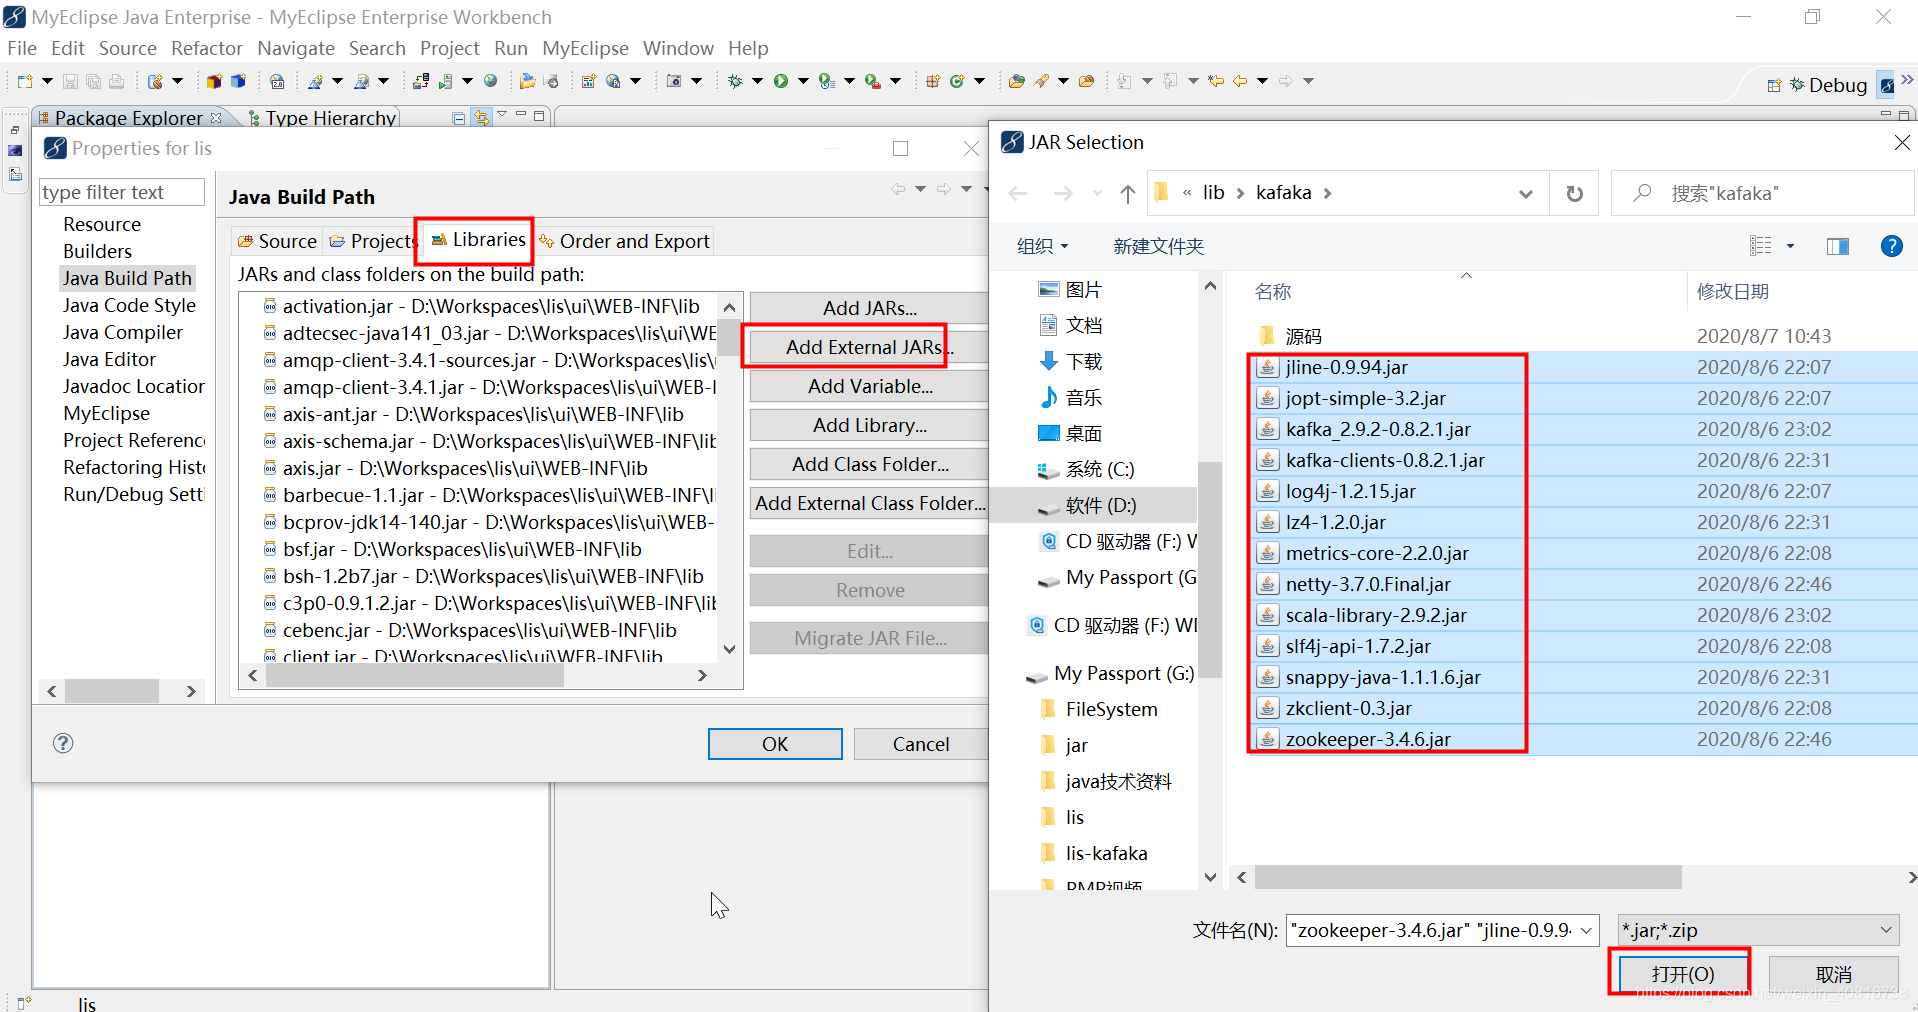Open the view menu triangle in Package Explorer
1918x1012 pixels.
502,115
